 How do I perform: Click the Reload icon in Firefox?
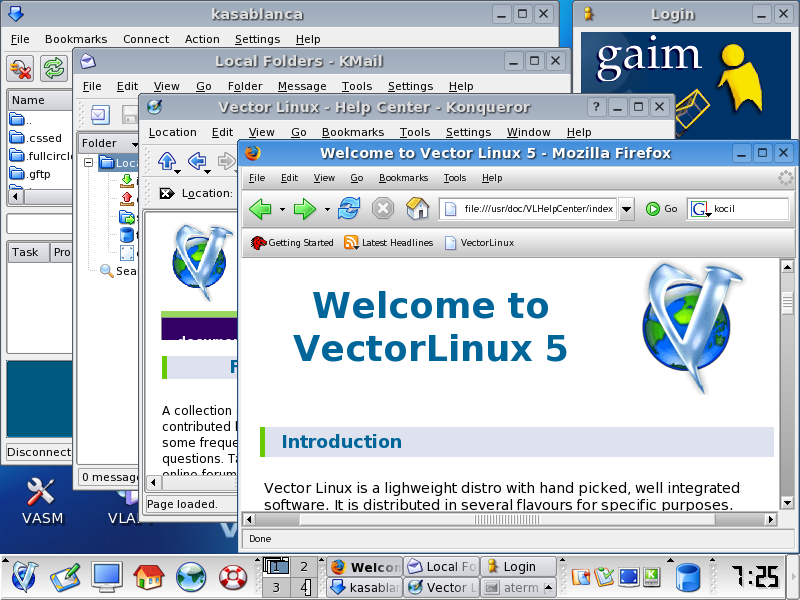349,209
